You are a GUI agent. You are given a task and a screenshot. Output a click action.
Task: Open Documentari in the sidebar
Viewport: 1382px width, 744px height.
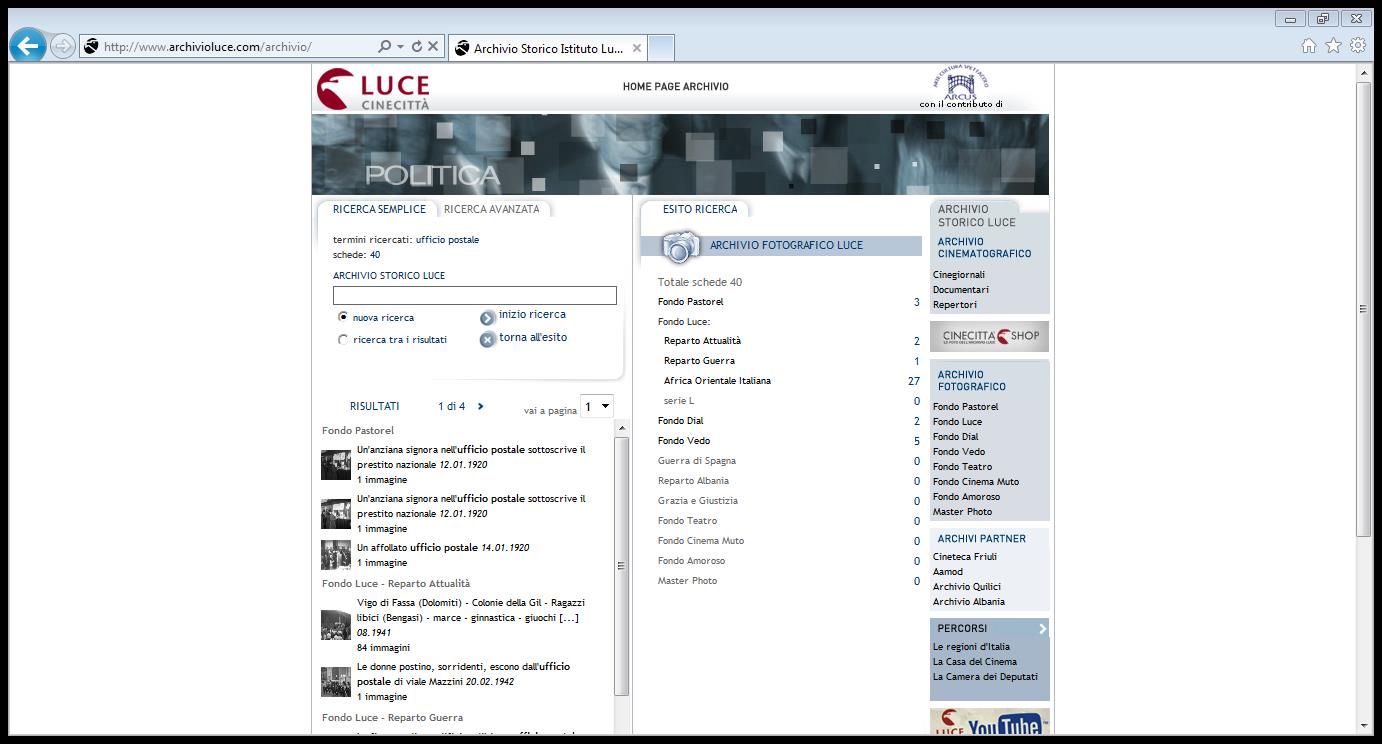[x=961, y=290]
